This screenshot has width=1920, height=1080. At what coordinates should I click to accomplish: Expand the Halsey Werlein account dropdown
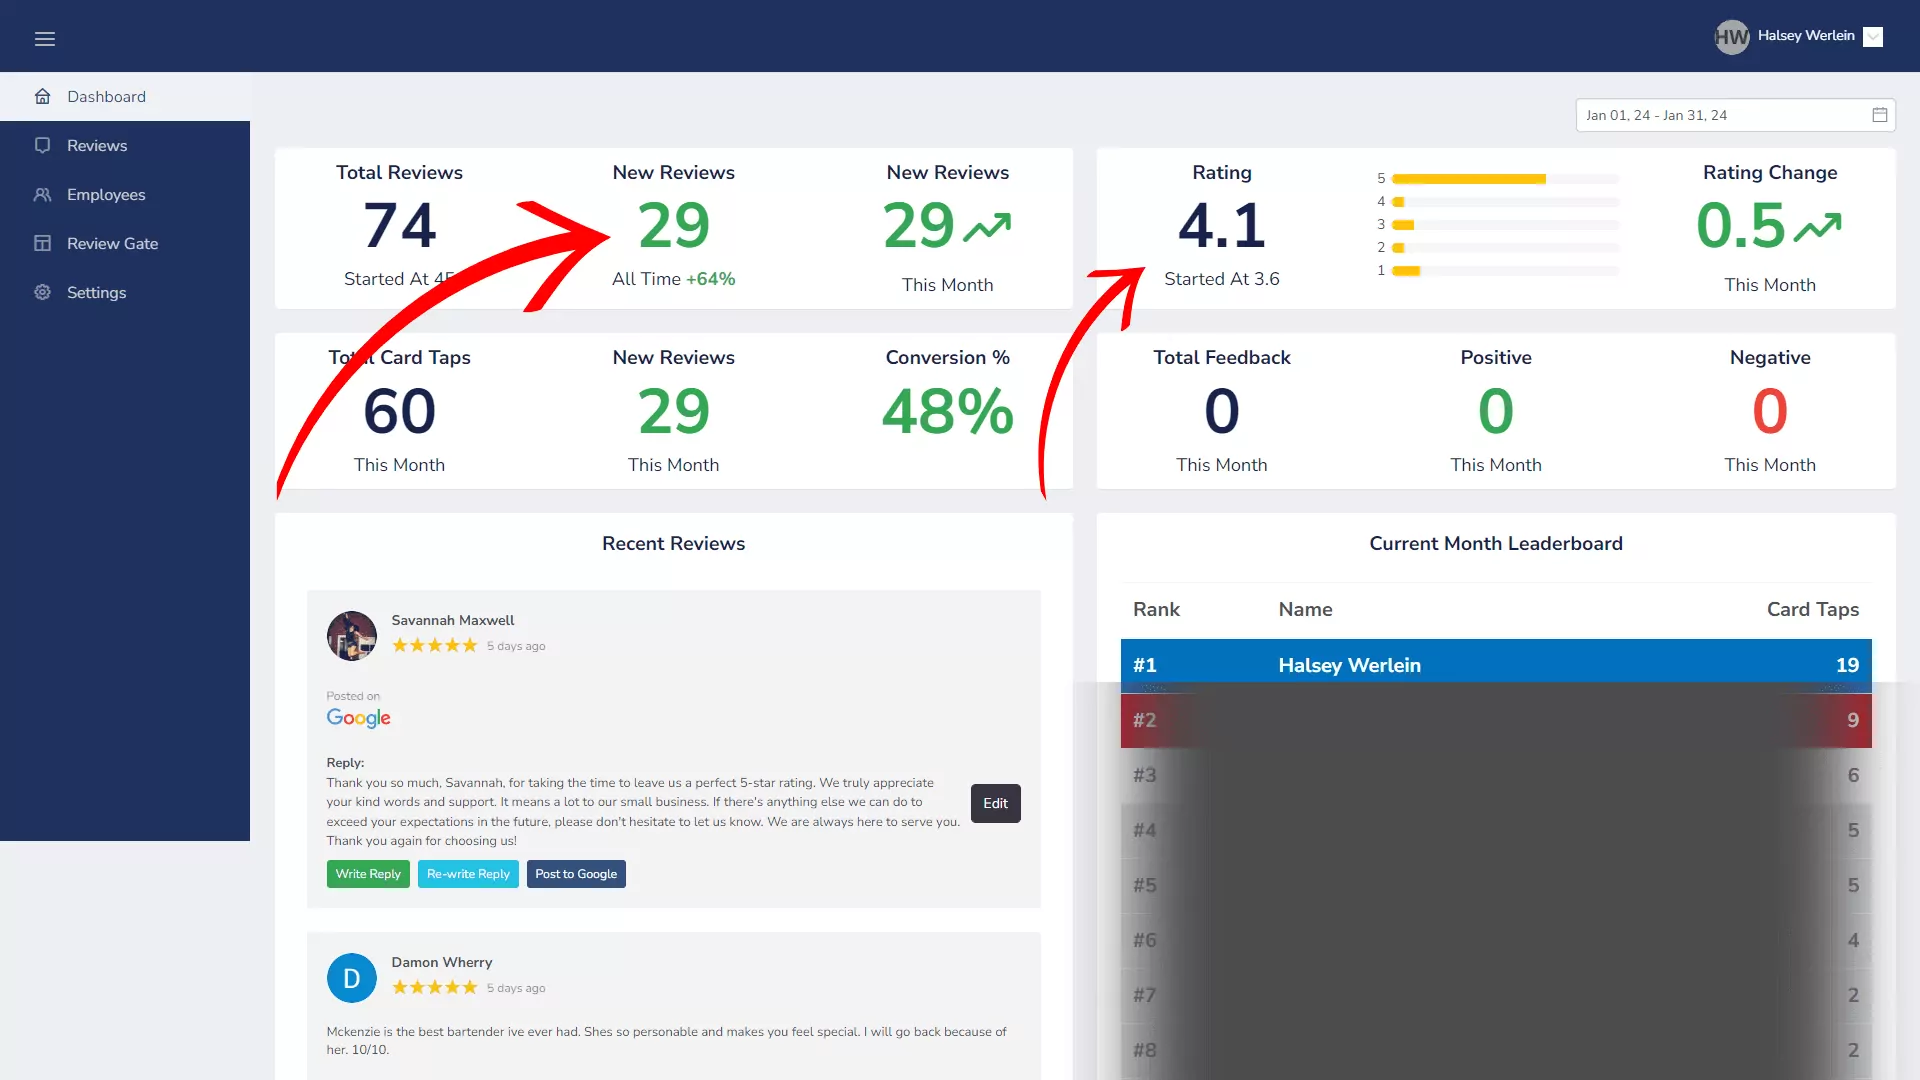coord(1873,37)
